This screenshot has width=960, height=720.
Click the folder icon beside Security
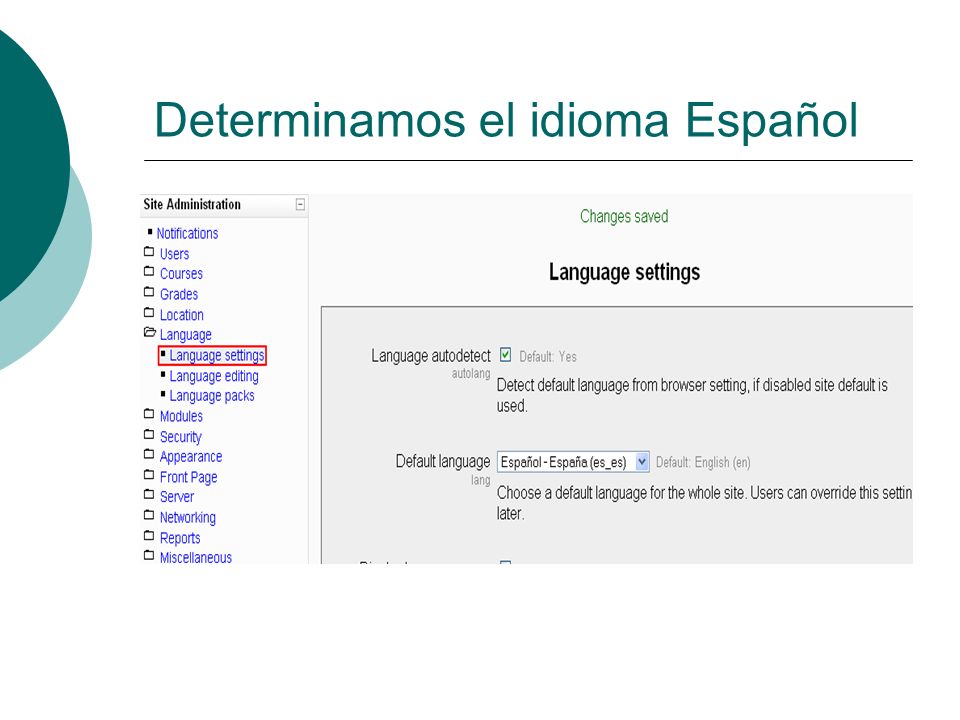tap(149, 435)
